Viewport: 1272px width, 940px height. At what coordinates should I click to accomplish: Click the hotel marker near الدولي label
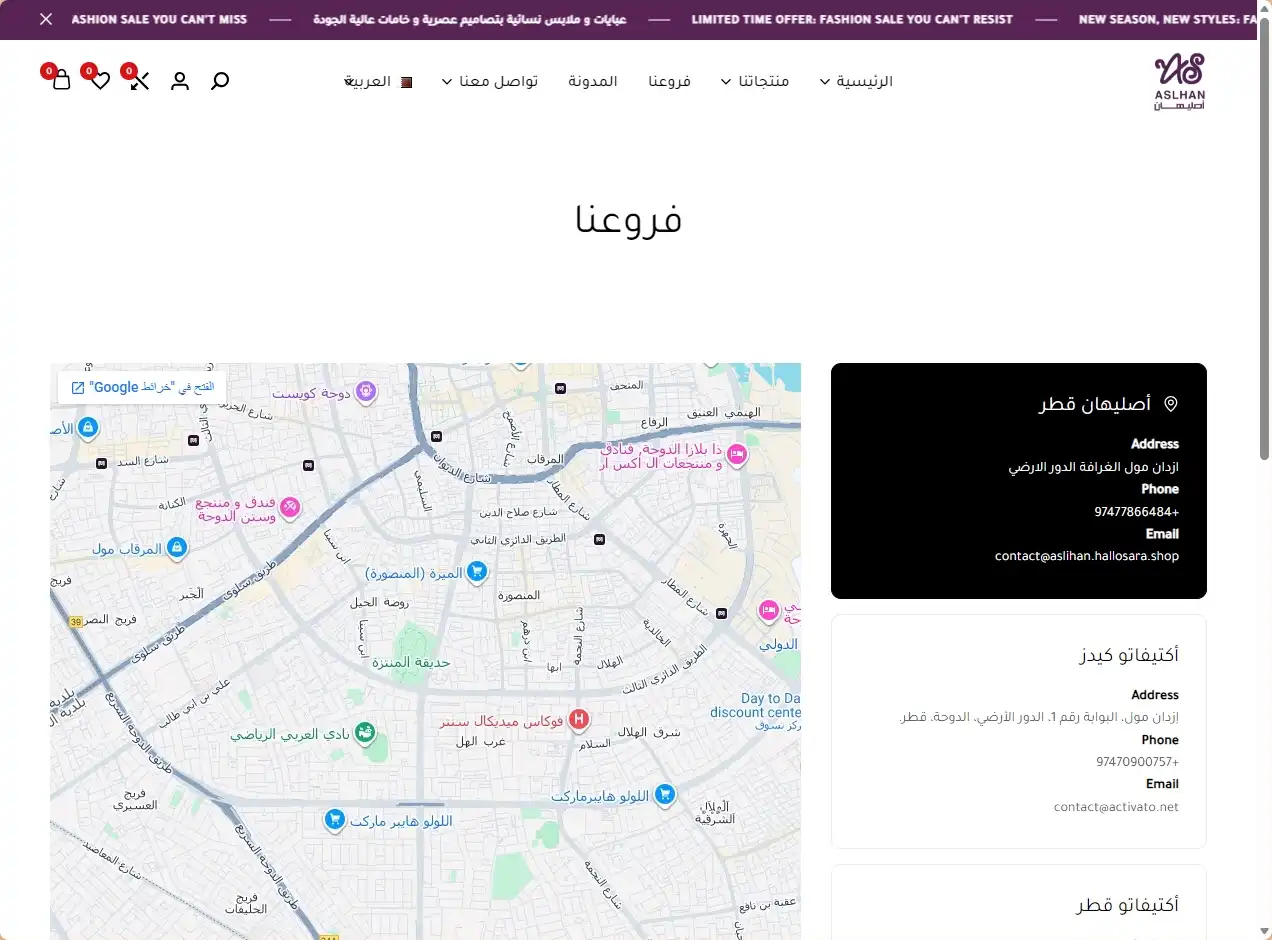(768, 609)
